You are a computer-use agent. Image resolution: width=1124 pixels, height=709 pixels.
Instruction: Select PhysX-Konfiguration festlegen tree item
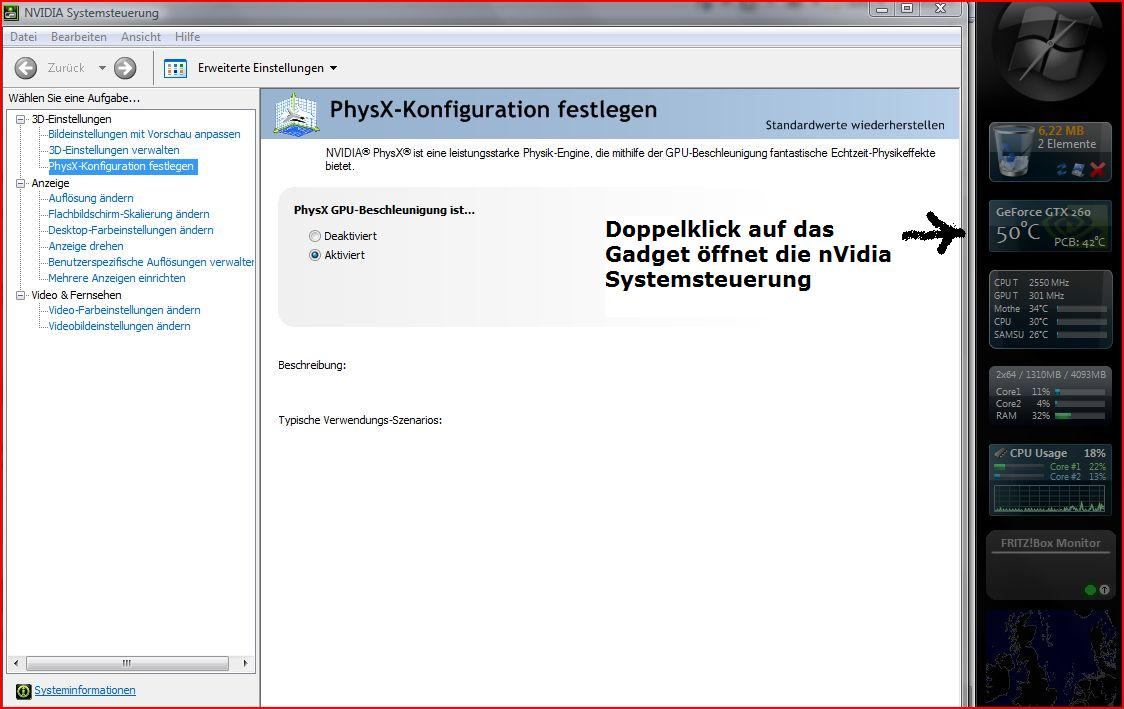click(x=122, y=166)
